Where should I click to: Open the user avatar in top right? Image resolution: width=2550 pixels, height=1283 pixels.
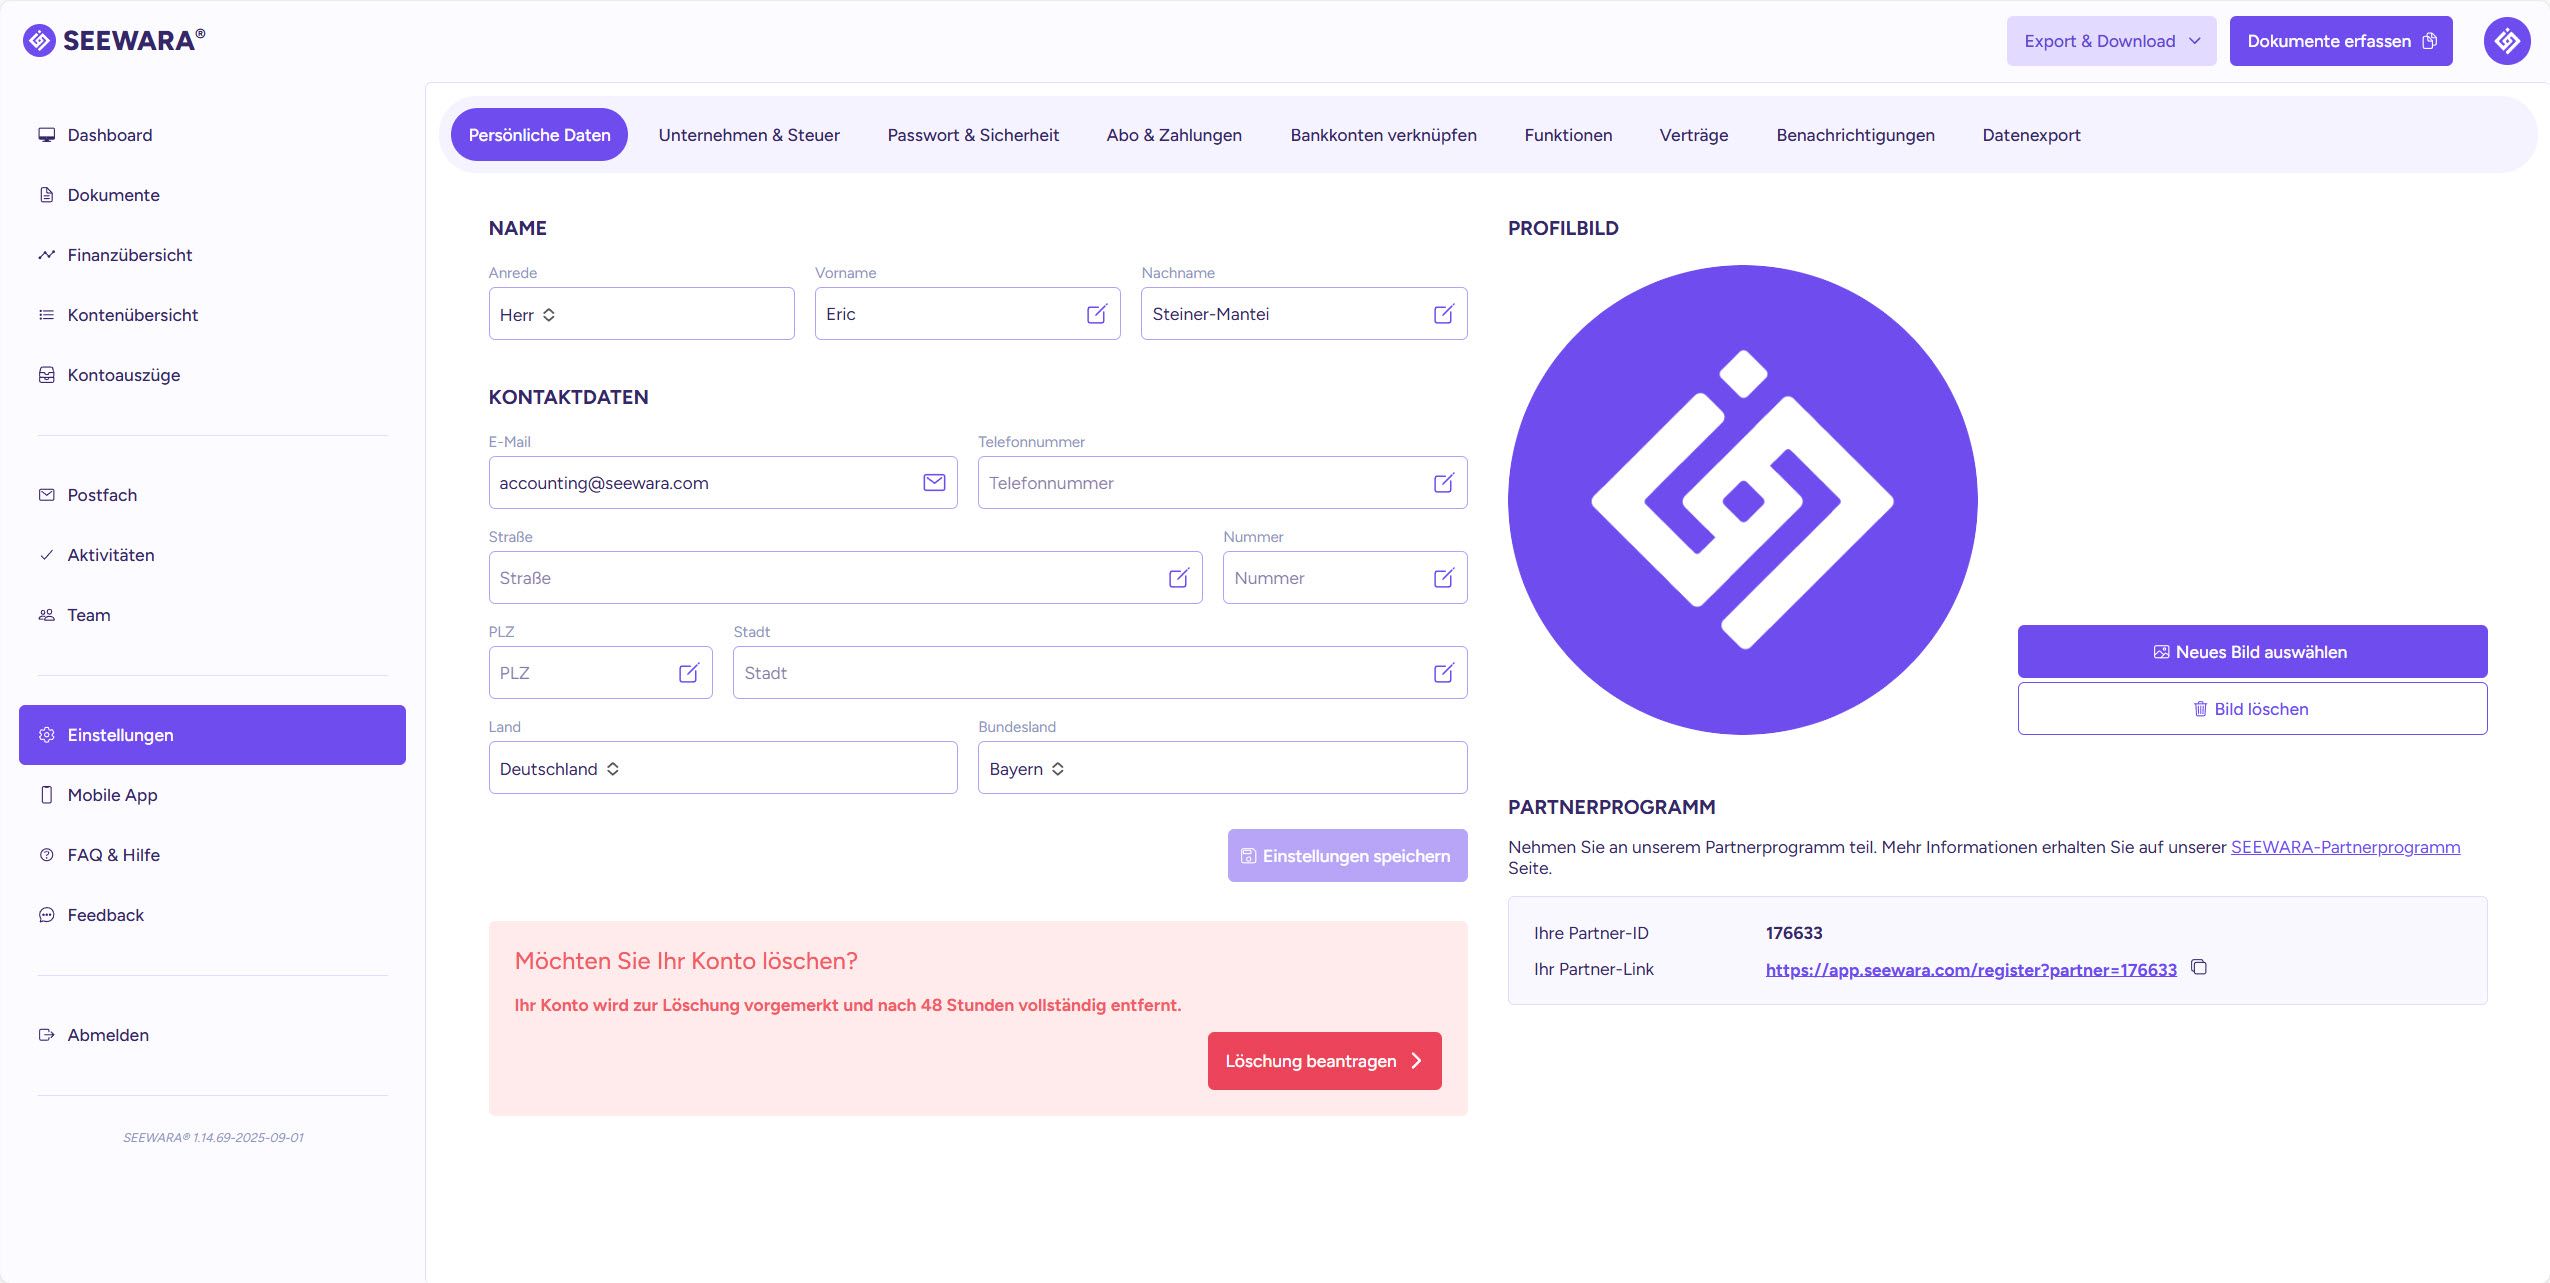[x=2506, y=41]
